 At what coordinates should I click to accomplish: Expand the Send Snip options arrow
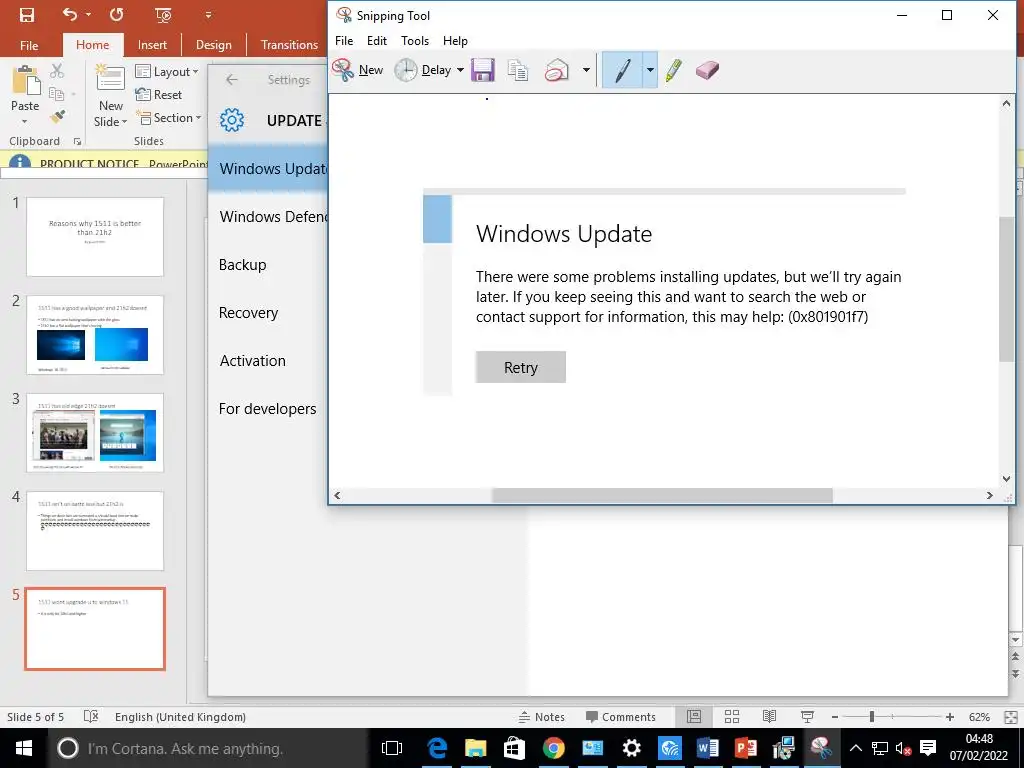click(586, 70)
